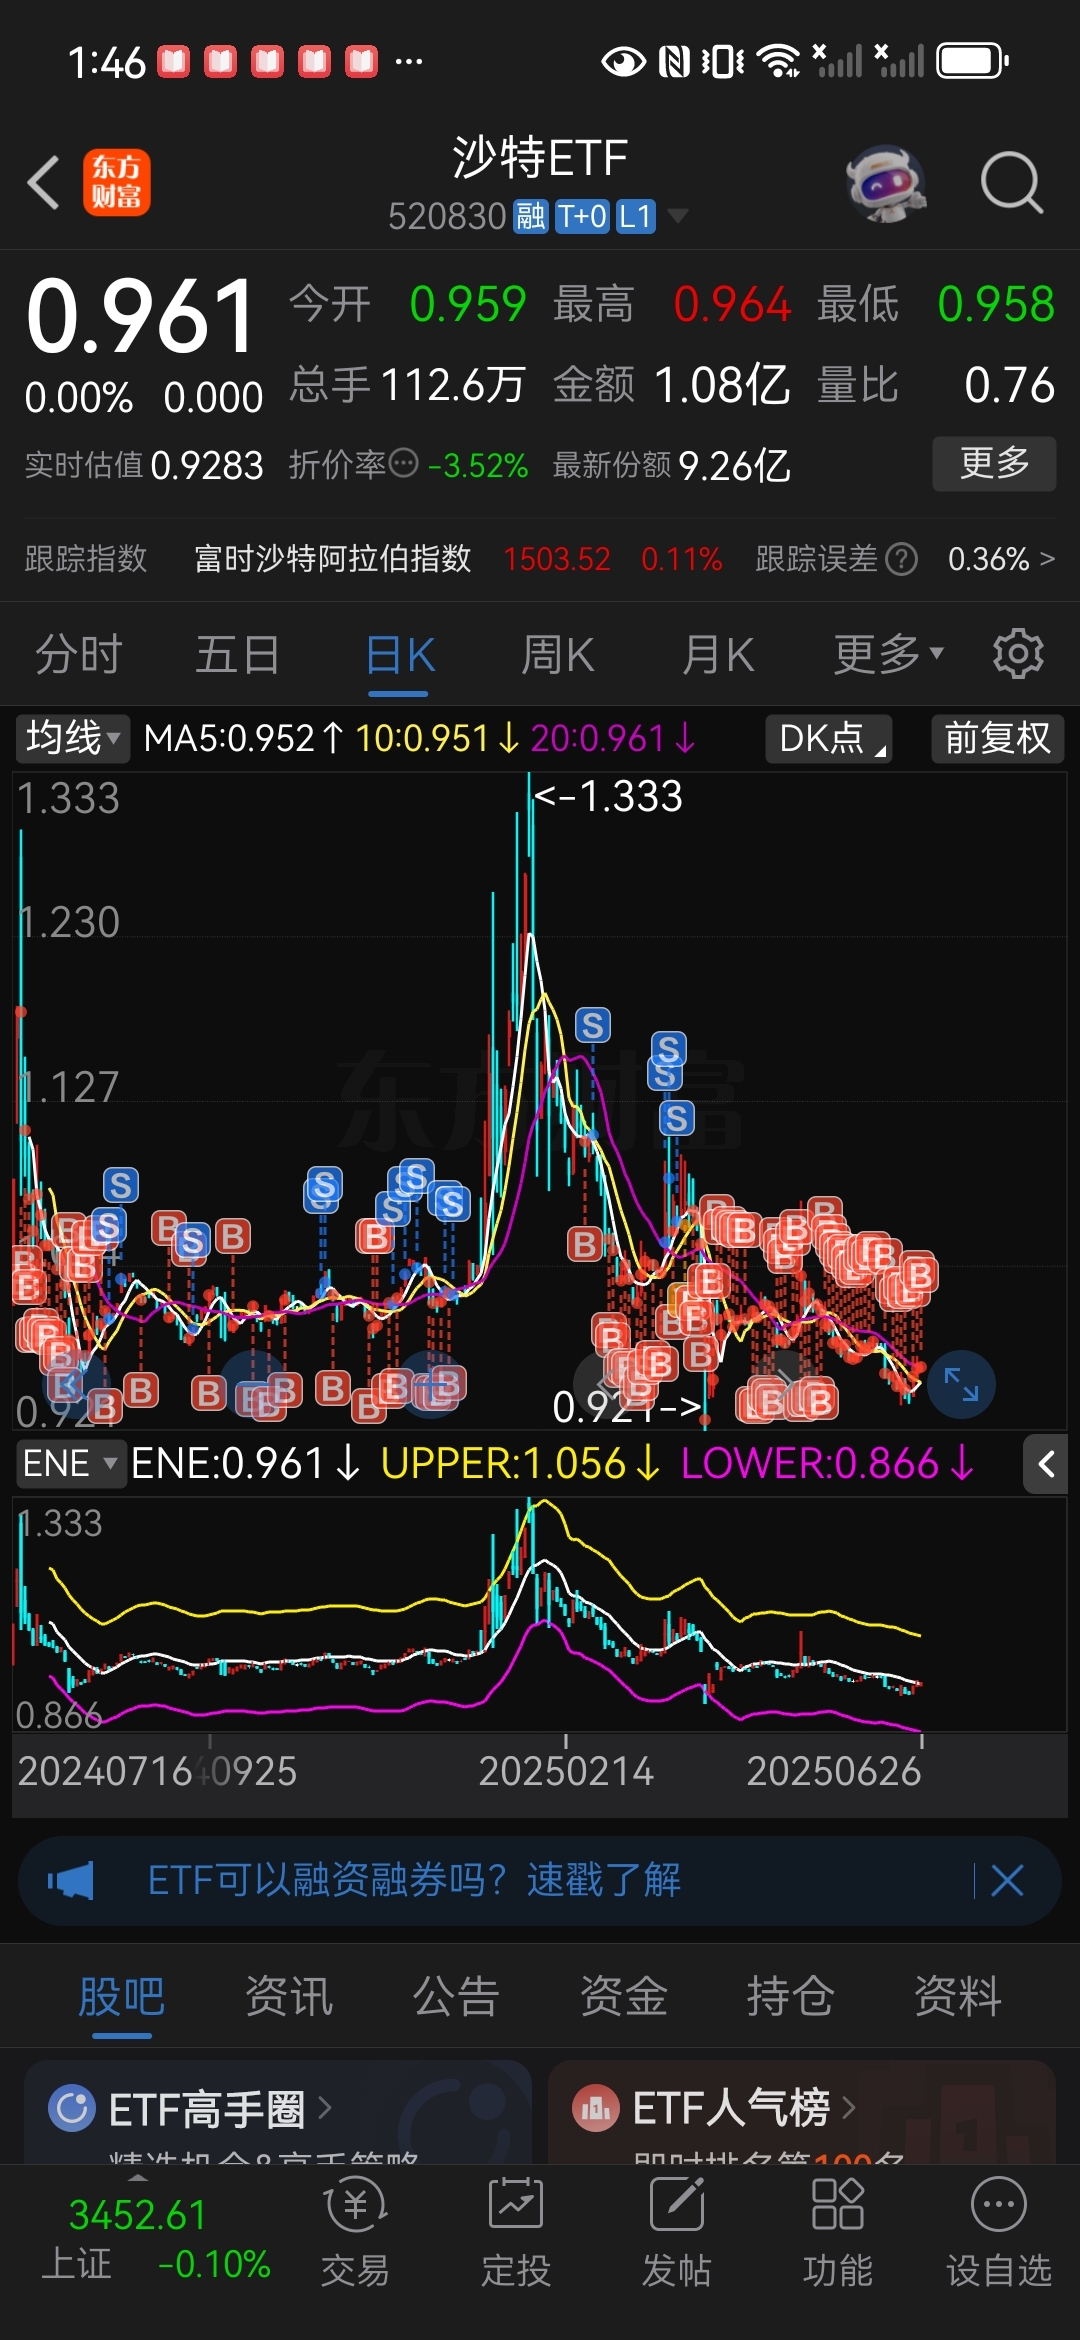Click the 更多 quote details button

pyautogui.click(x=994, y=463)
